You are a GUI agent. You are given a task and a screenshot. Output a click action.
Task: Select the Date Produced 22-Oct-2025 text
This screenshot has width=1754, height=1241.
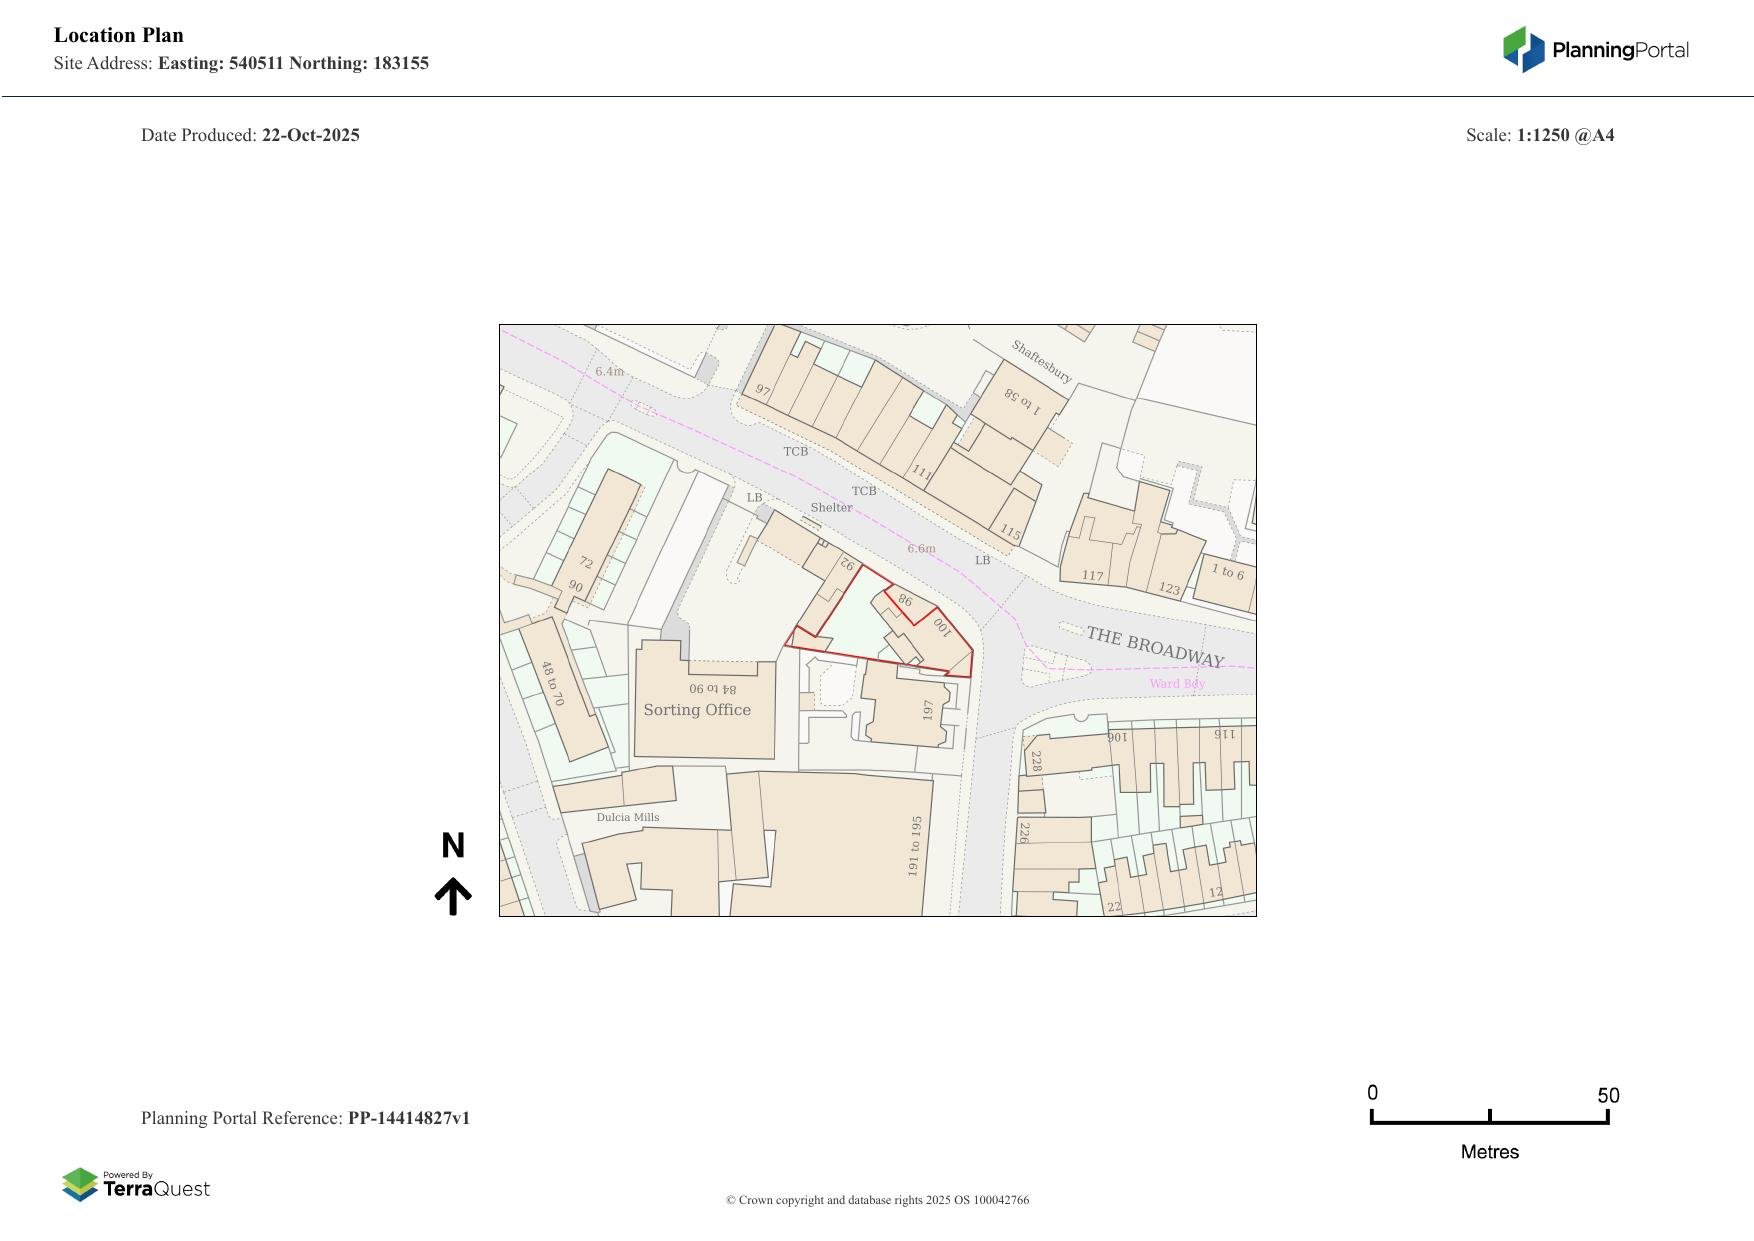[250, 135]
